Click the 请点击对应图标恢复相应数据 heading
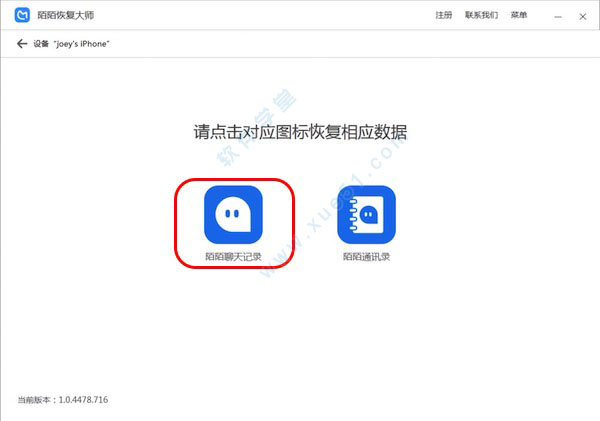Screen dimensions: 600x421 tap(300, 133)
